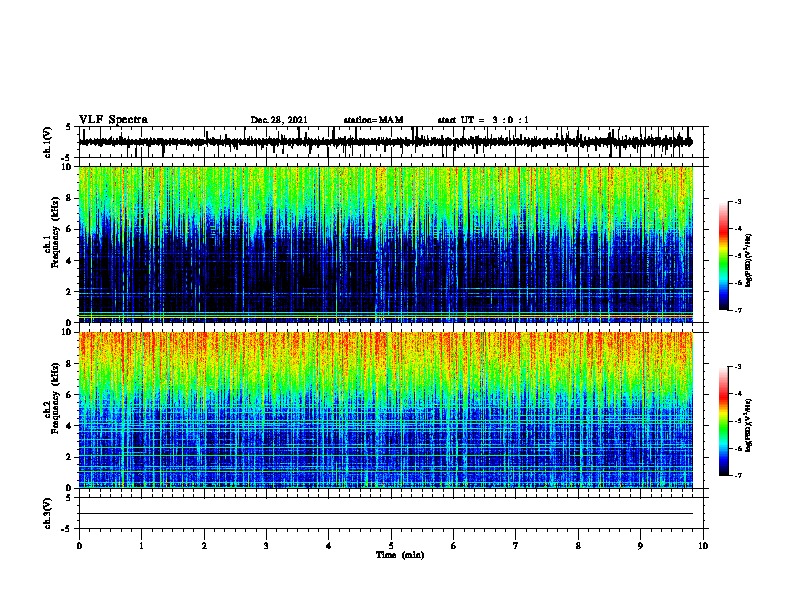Screen dimensions: 792x612
Task: Click the ch.1 colorbar log(PSD) unit label
Action: [x=749, y=260]
